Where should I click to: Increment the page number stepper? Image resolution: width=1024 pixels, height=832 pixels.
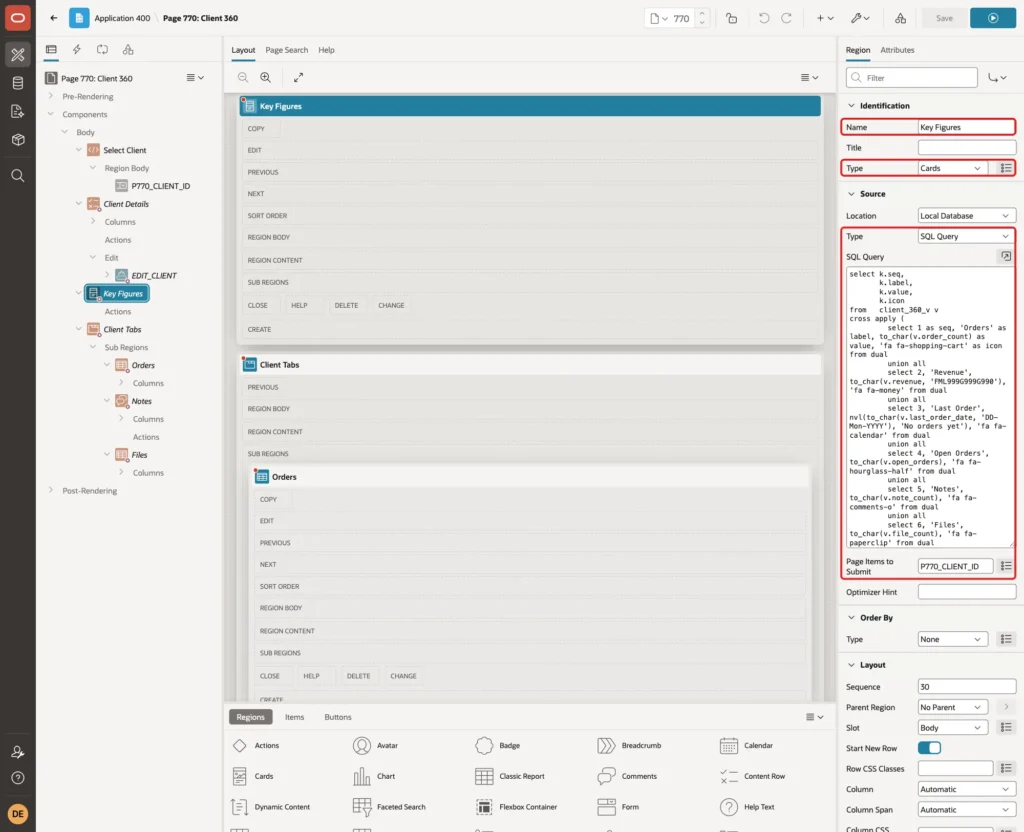pyautogui.click(x=702, y=14)
